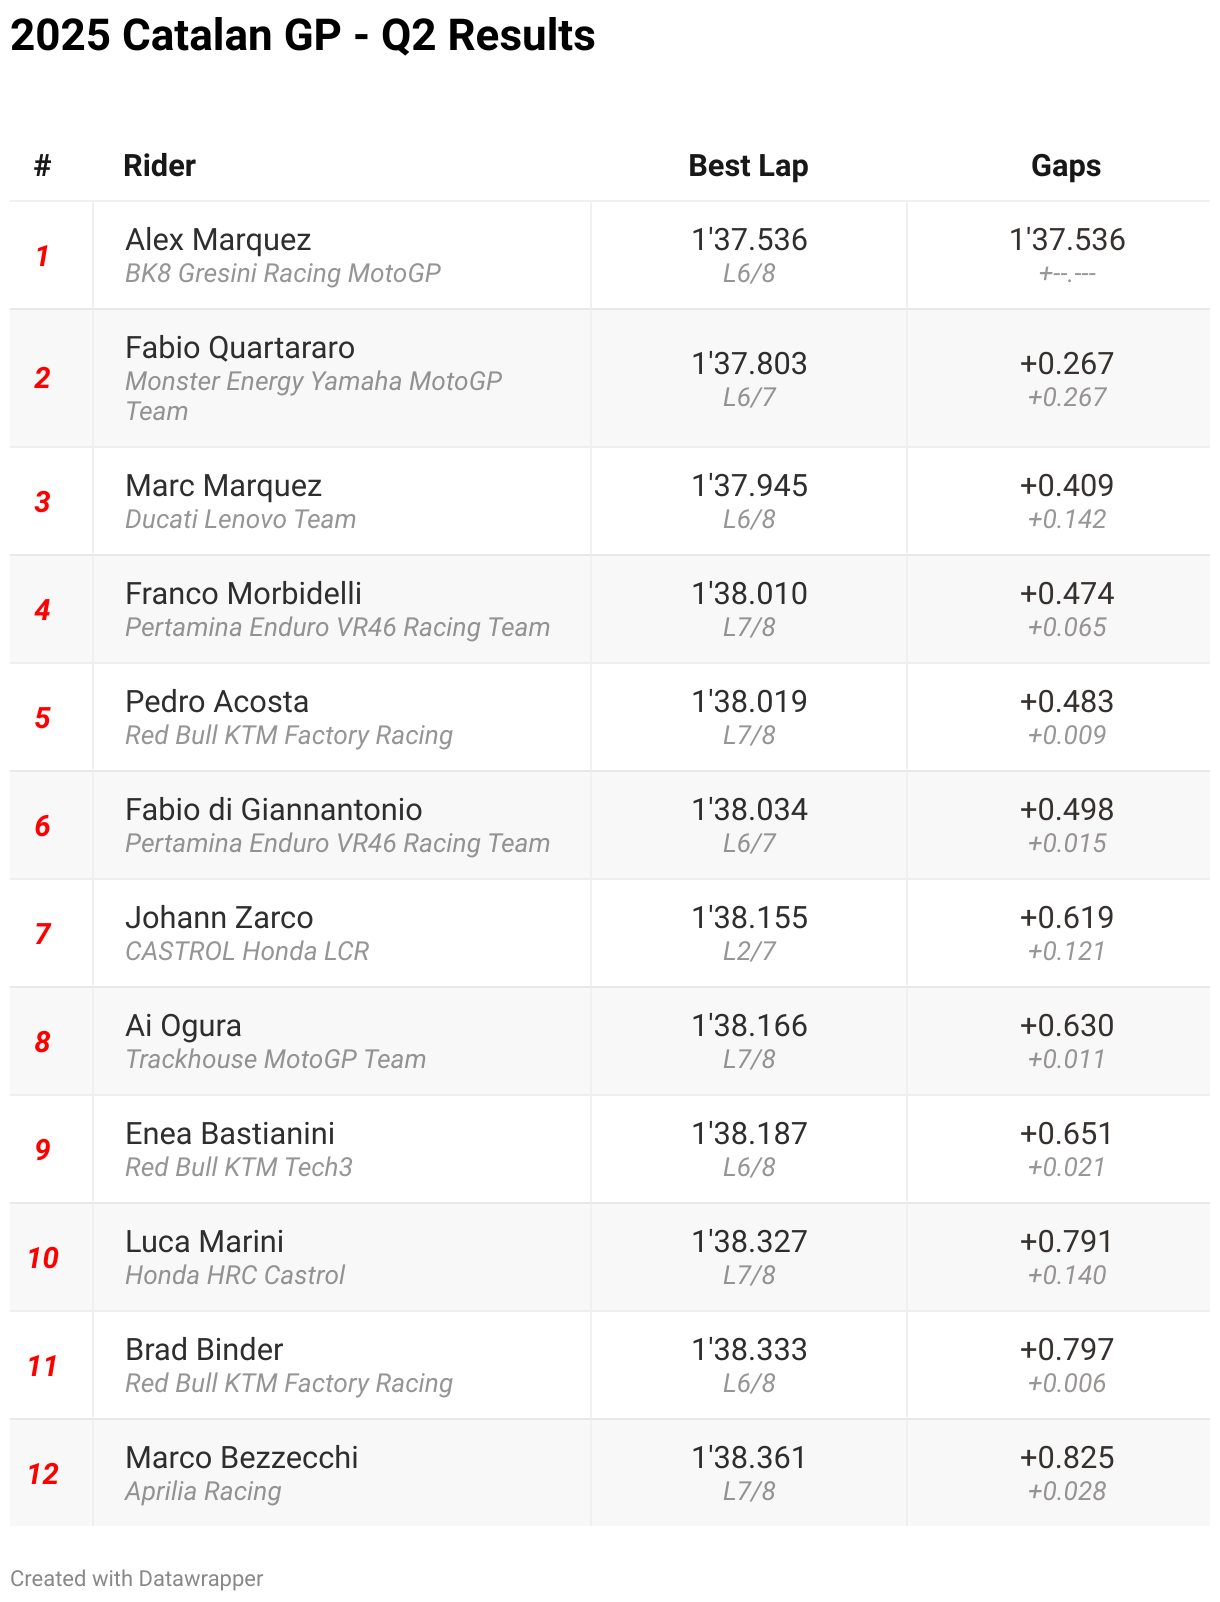The width and height of the screenshot is (1220, 1602).
Task: Click Marco Bezzecchi's rider name
Action: pos(241,1458)
